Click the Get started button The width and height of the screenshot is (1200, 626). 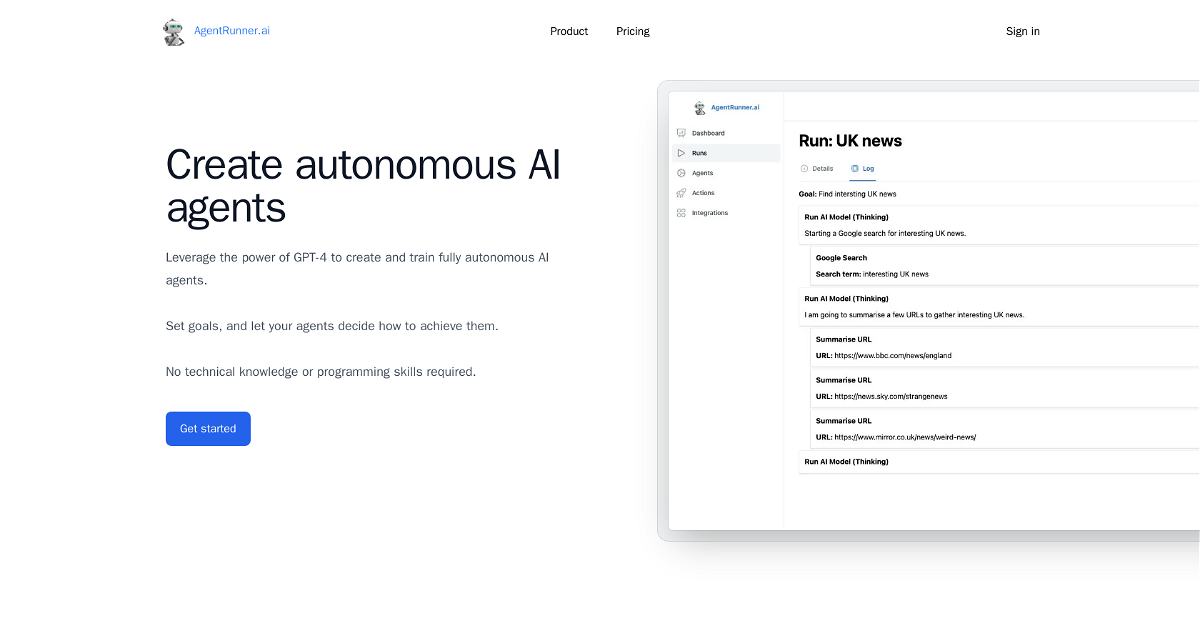coord(208,429)
